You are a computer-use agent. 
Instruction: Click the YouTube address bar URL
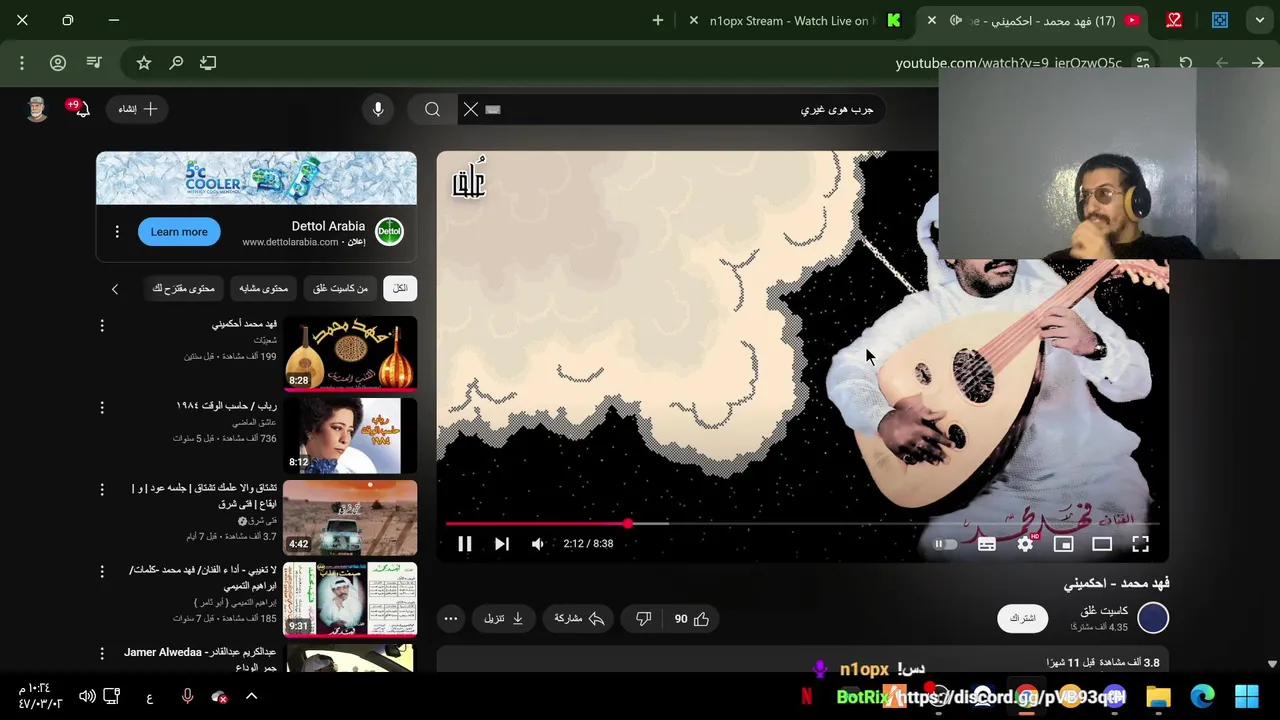pyautogui.click(x=1008, y=63)
